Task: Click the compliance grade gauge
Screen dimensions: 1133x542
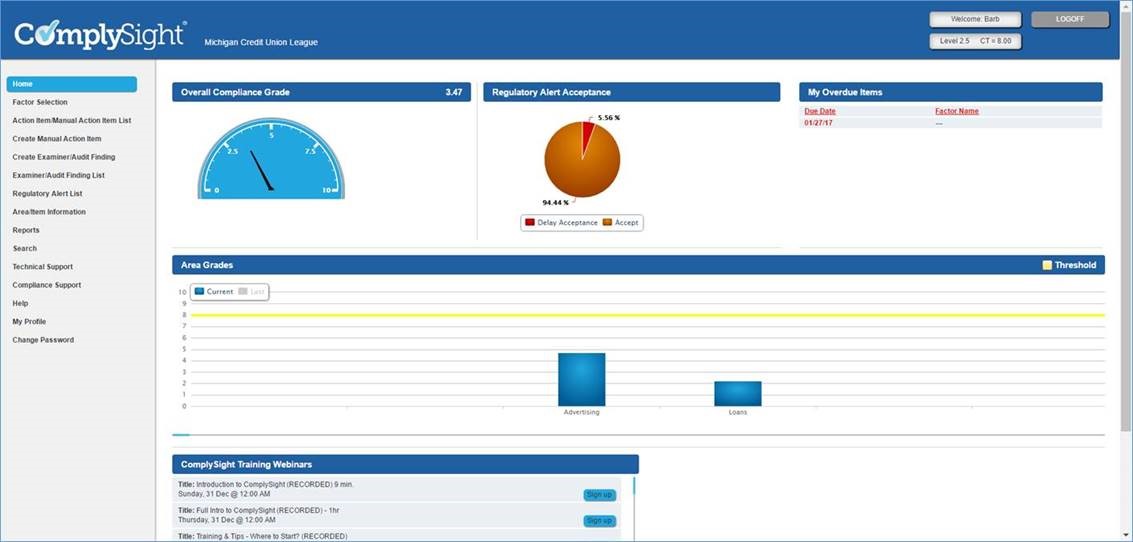Action: [271, 158]
